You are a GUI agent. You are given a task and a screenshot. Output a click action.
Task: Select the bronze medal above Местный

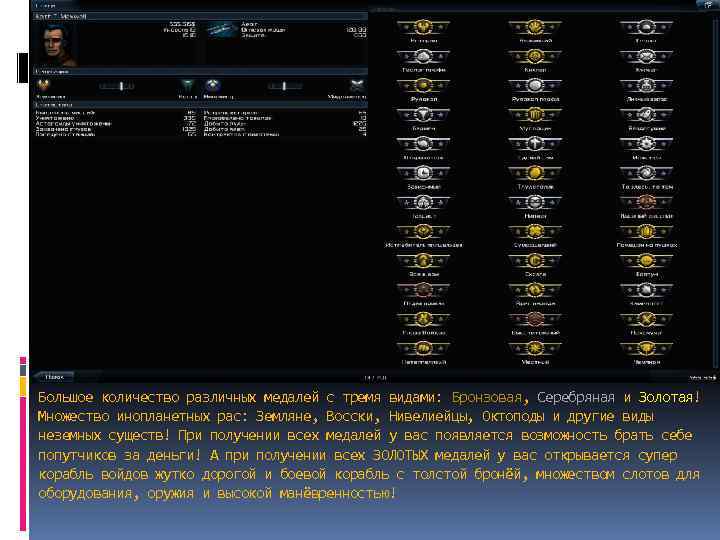534,320
